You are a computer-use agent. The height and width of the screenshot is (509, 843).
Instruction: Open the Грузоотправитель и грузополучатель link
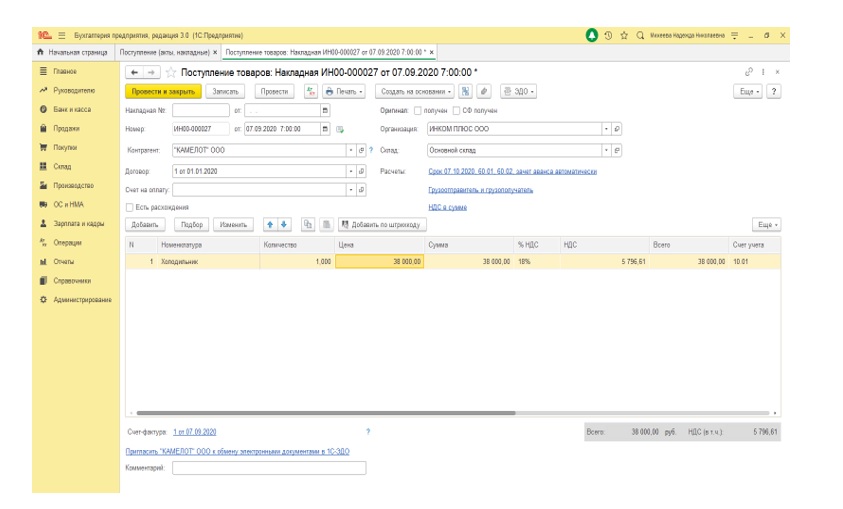pos(480,189)
